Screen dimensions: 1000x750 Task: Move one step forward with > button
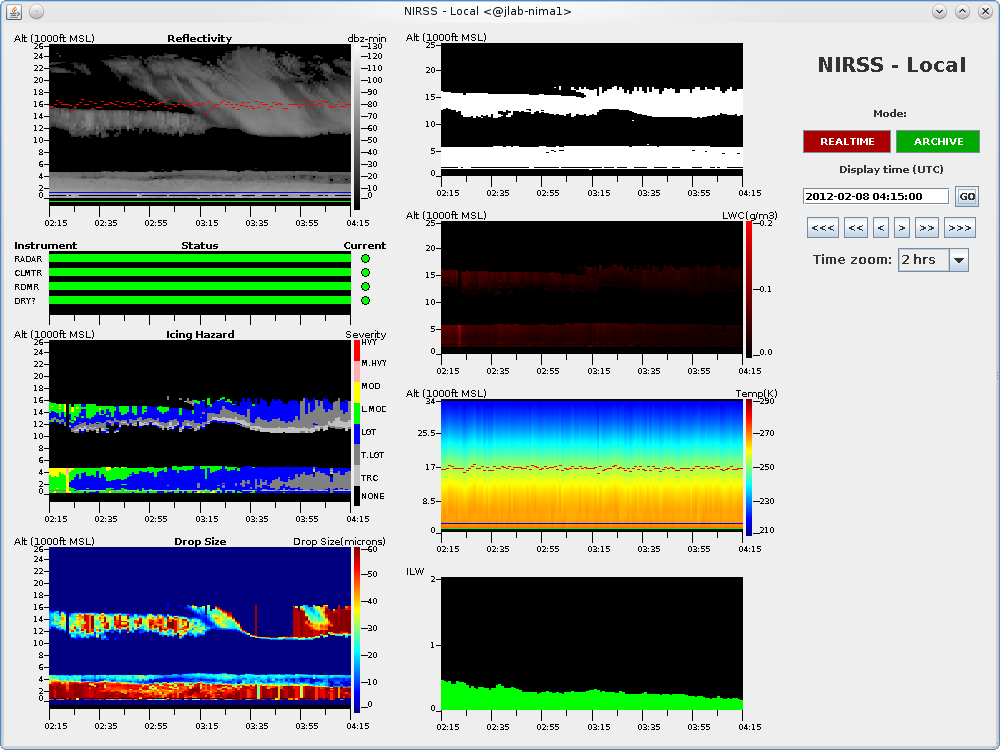point(901,228)
